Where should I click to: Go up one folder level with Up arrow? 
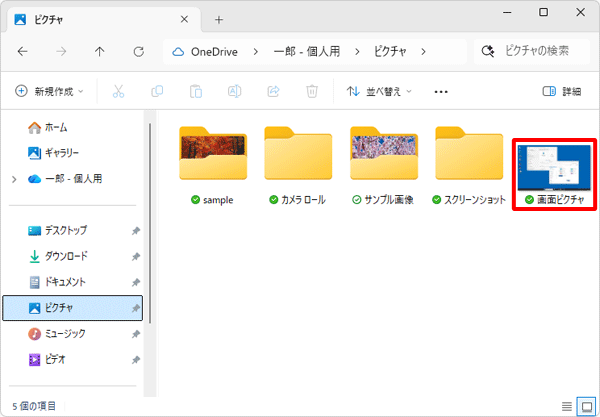99,52
